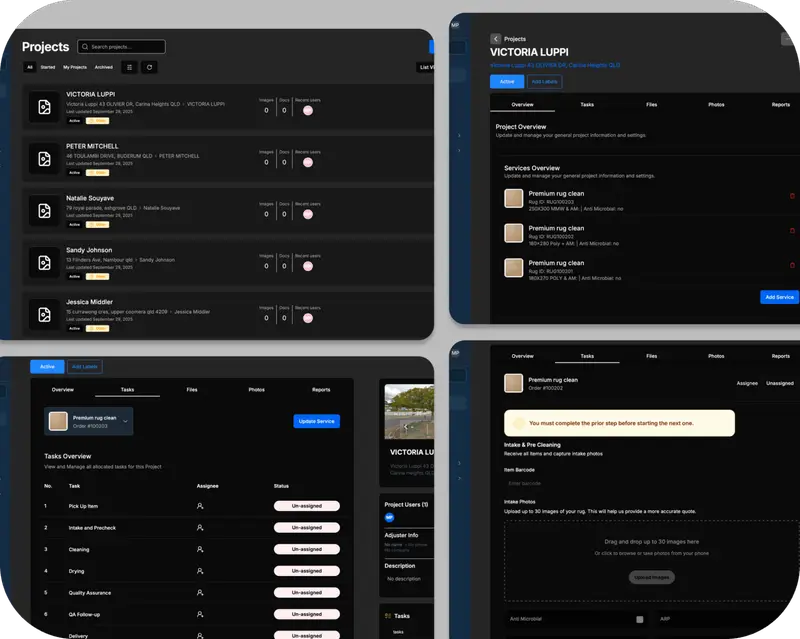Select the VICTORIA LUPPI project icon
800x639 pixels.
pos(42,108)
